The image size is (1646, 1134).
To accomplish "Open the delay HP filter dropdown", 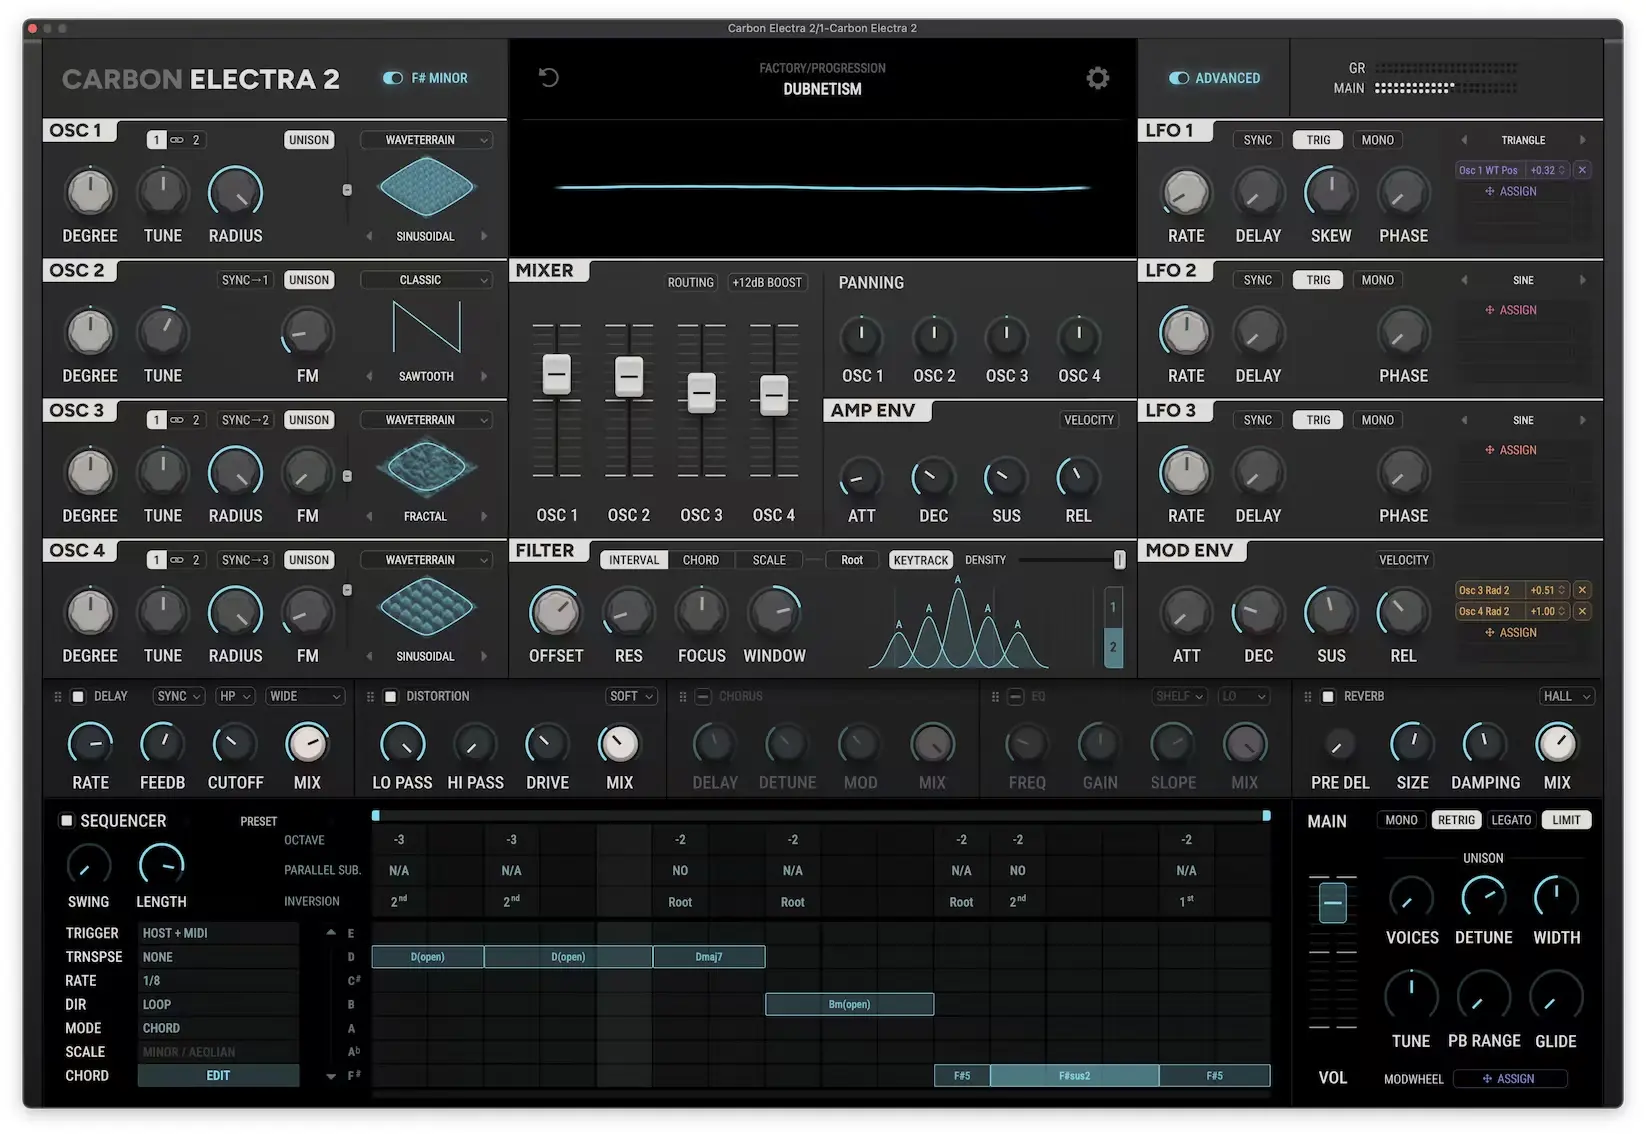I will point(235,696).
